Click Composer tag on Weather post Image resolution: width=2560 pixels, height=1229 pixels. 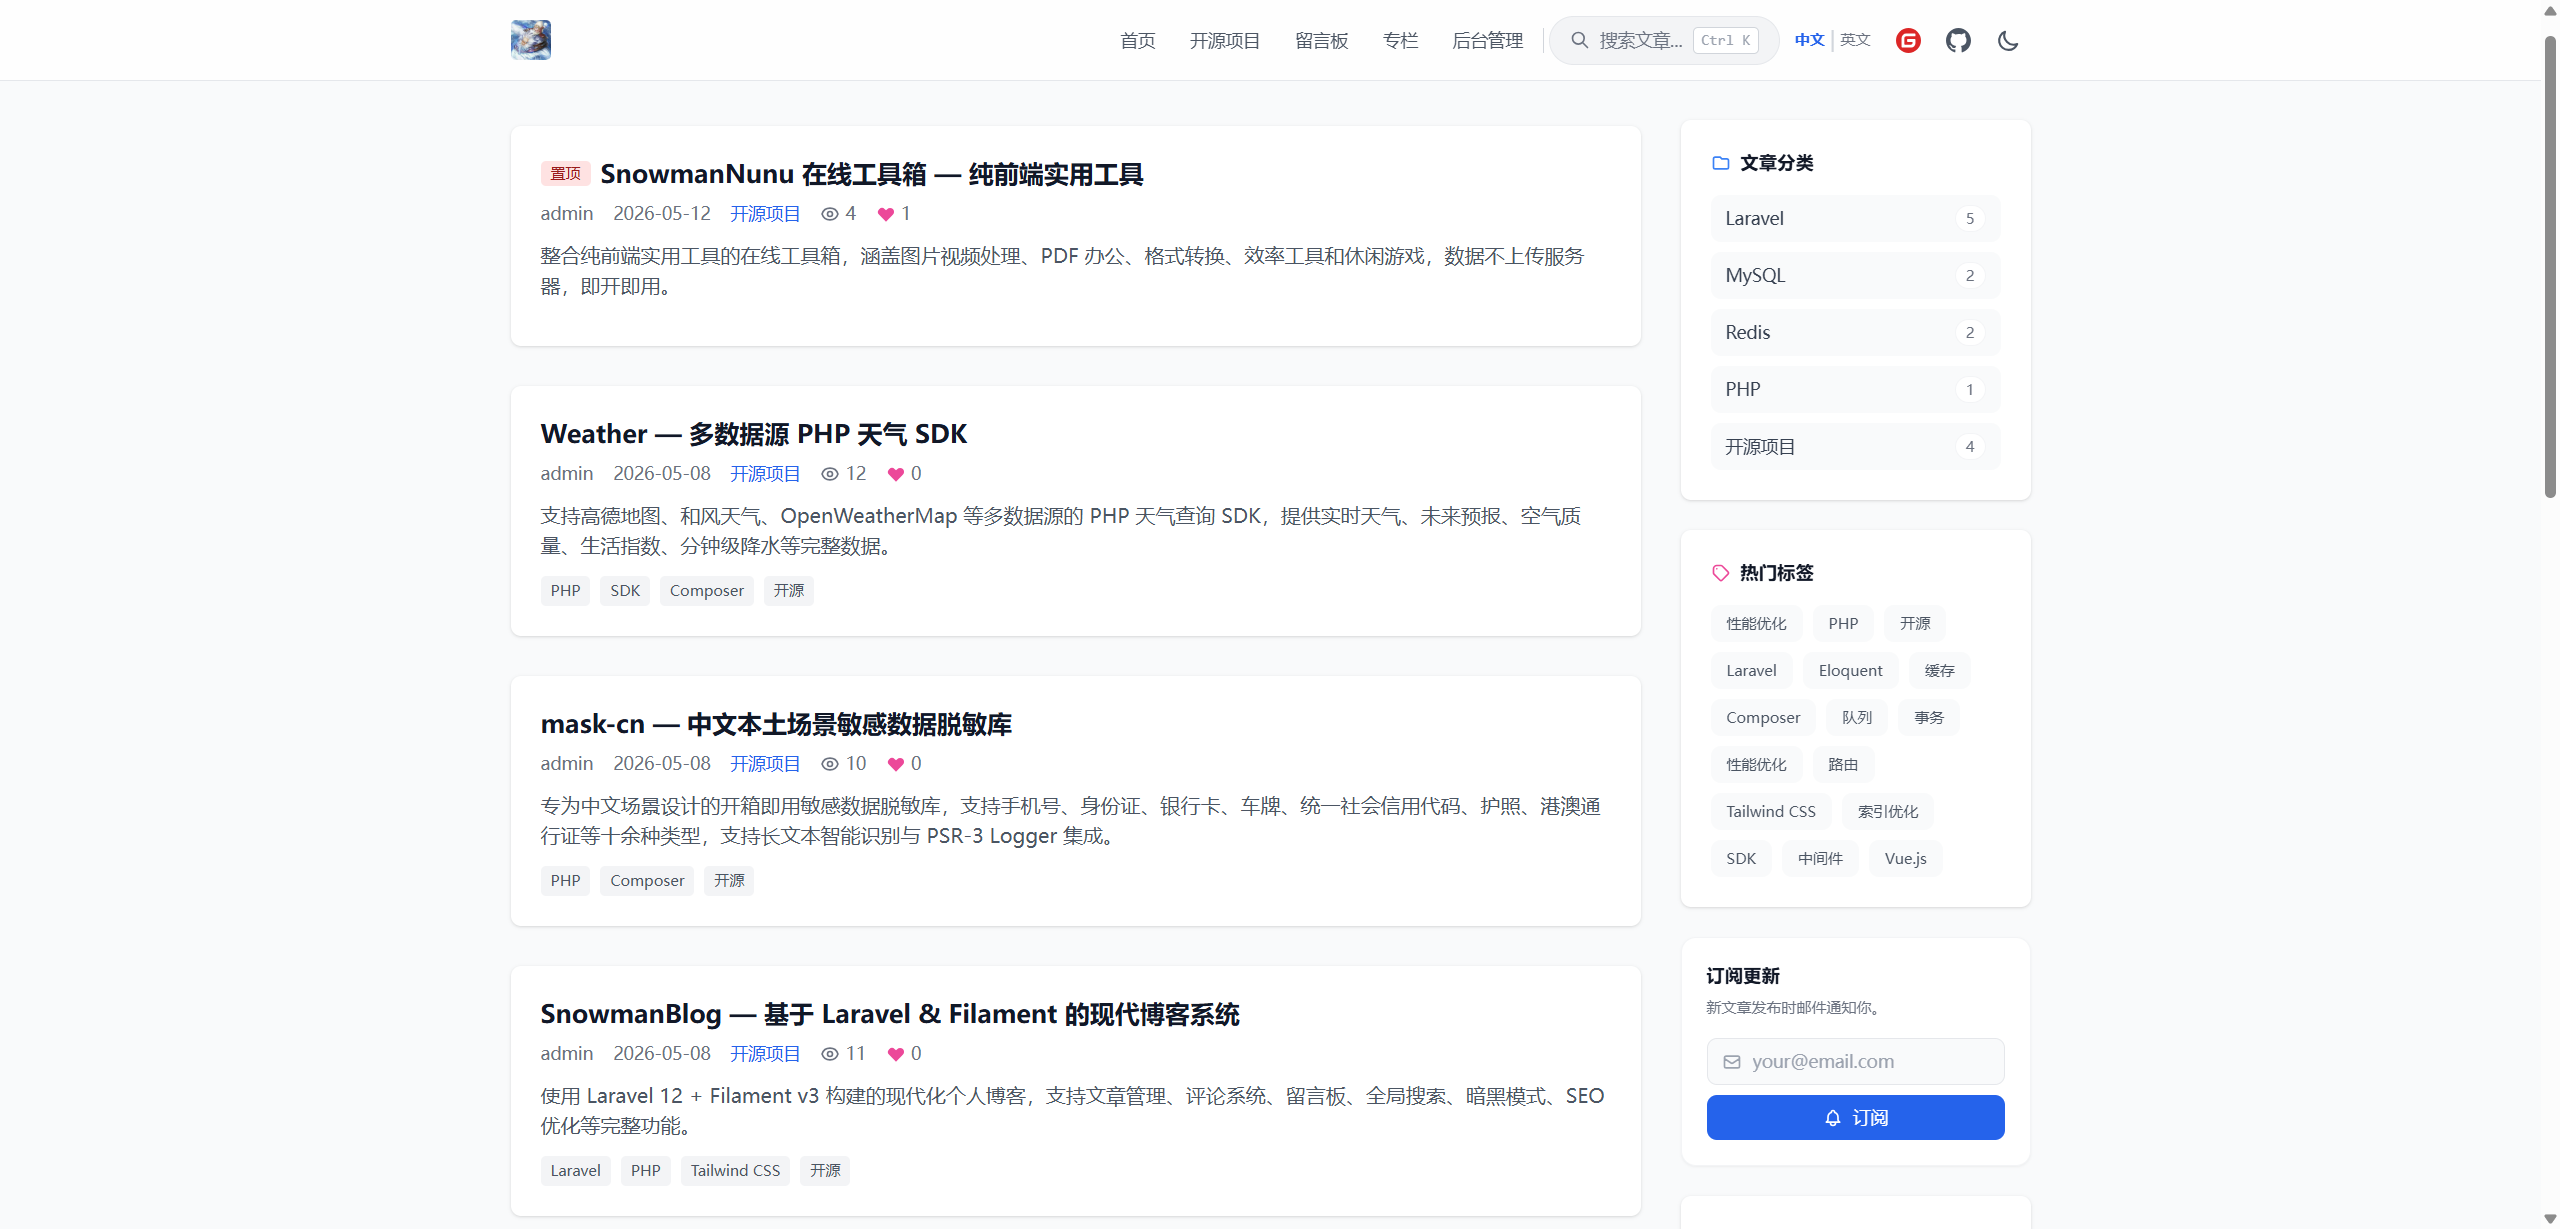706,591
